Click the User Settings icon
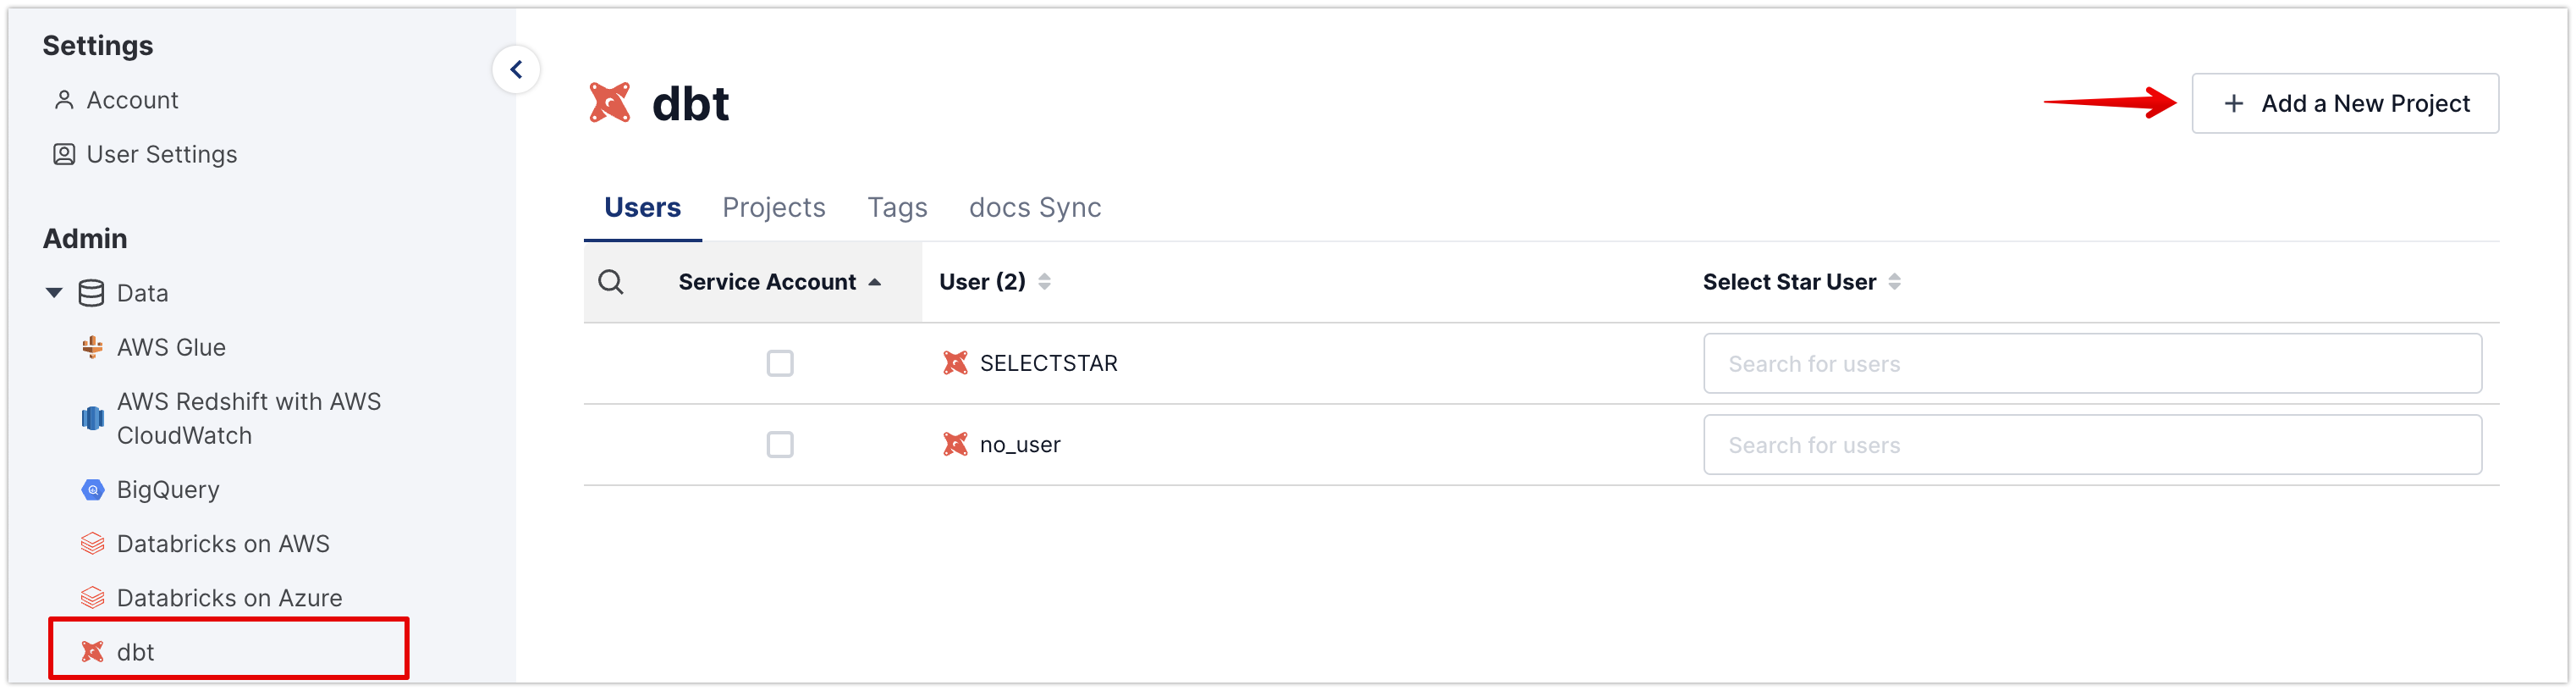The width and height of the screenshot is (2576, 691). [64, 154]
